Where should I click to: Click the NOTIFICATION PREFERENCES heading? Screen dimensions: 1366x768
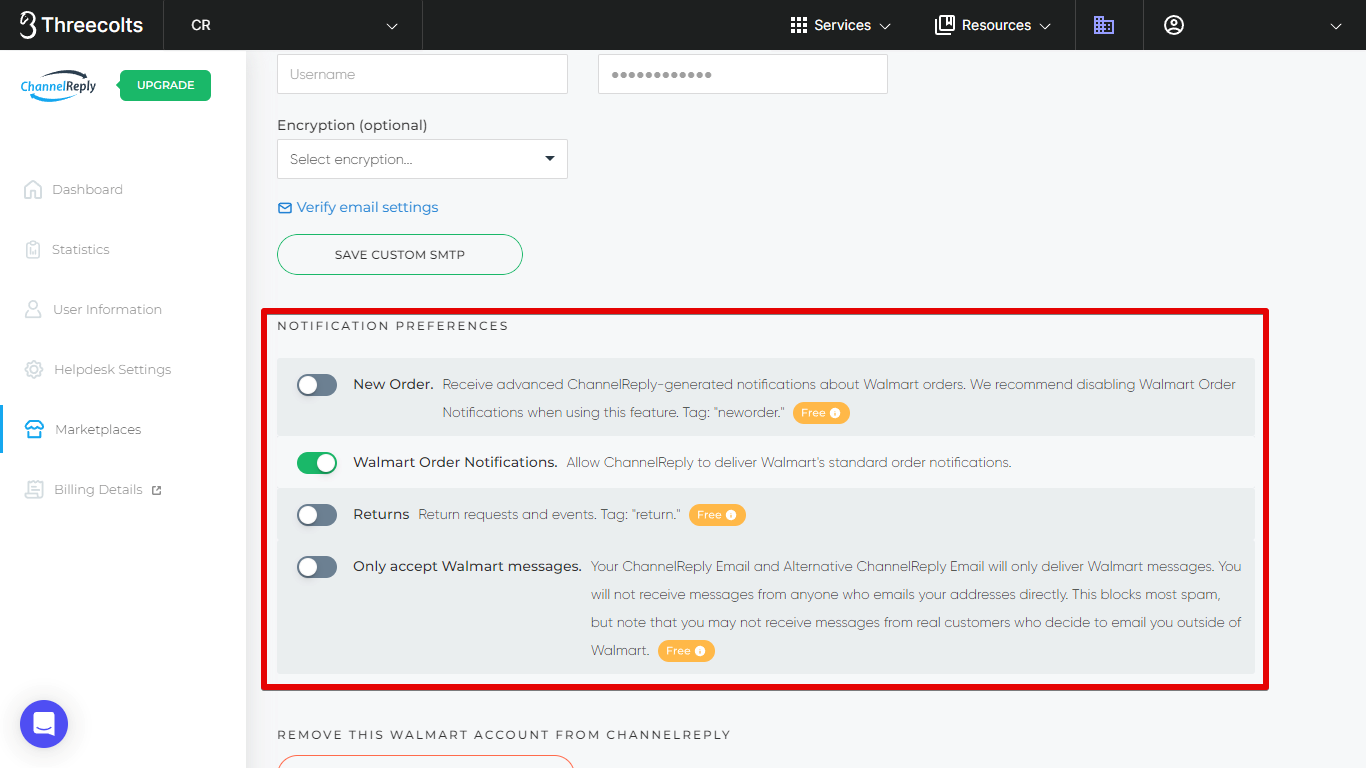point(393,326)
